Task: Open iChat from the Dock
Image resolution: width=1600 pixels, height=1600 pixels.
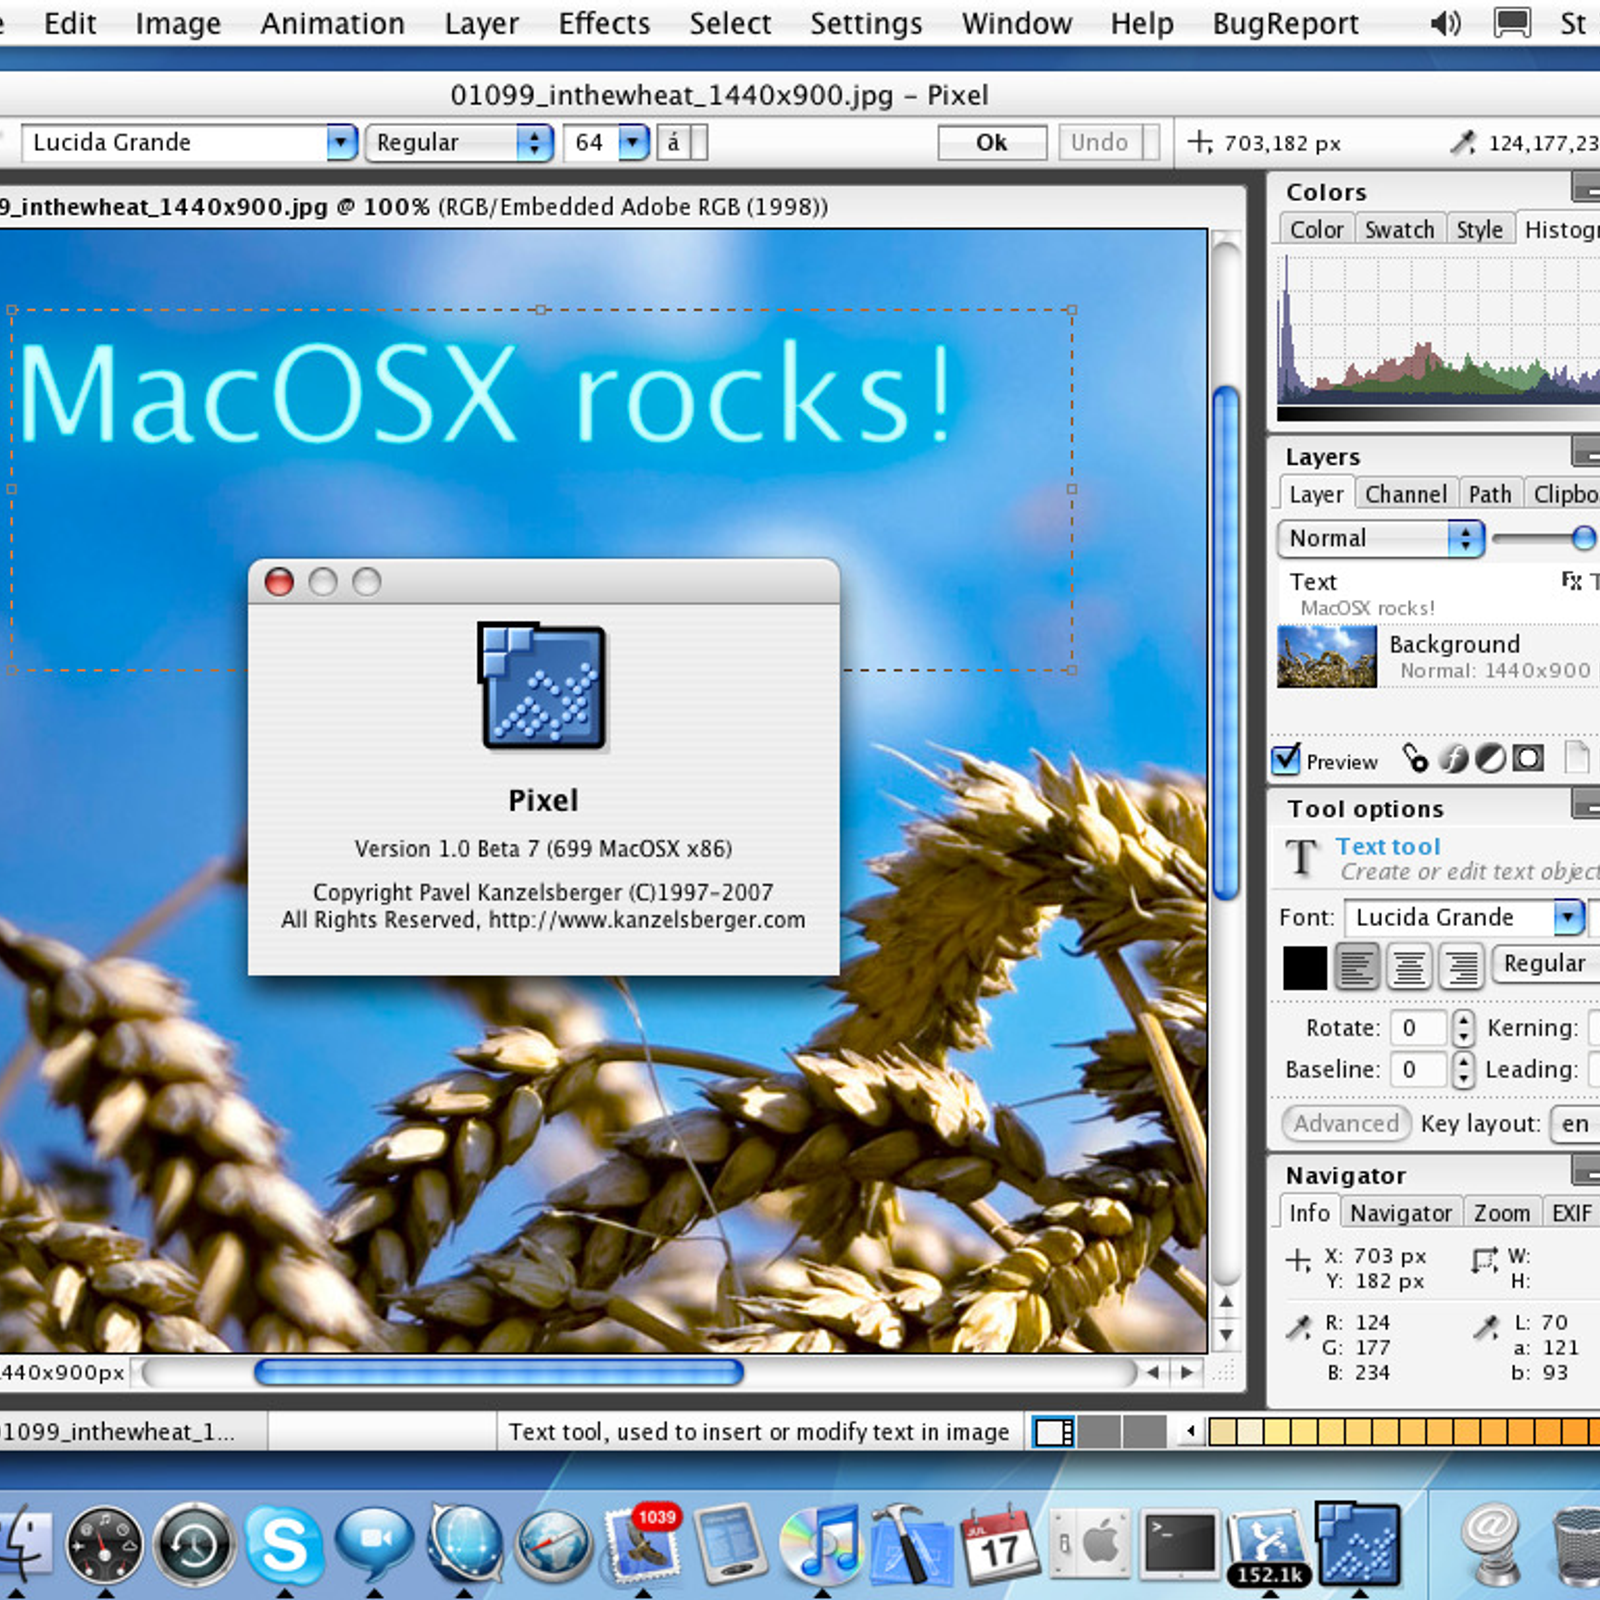Action: click(x=374, y=1545)
